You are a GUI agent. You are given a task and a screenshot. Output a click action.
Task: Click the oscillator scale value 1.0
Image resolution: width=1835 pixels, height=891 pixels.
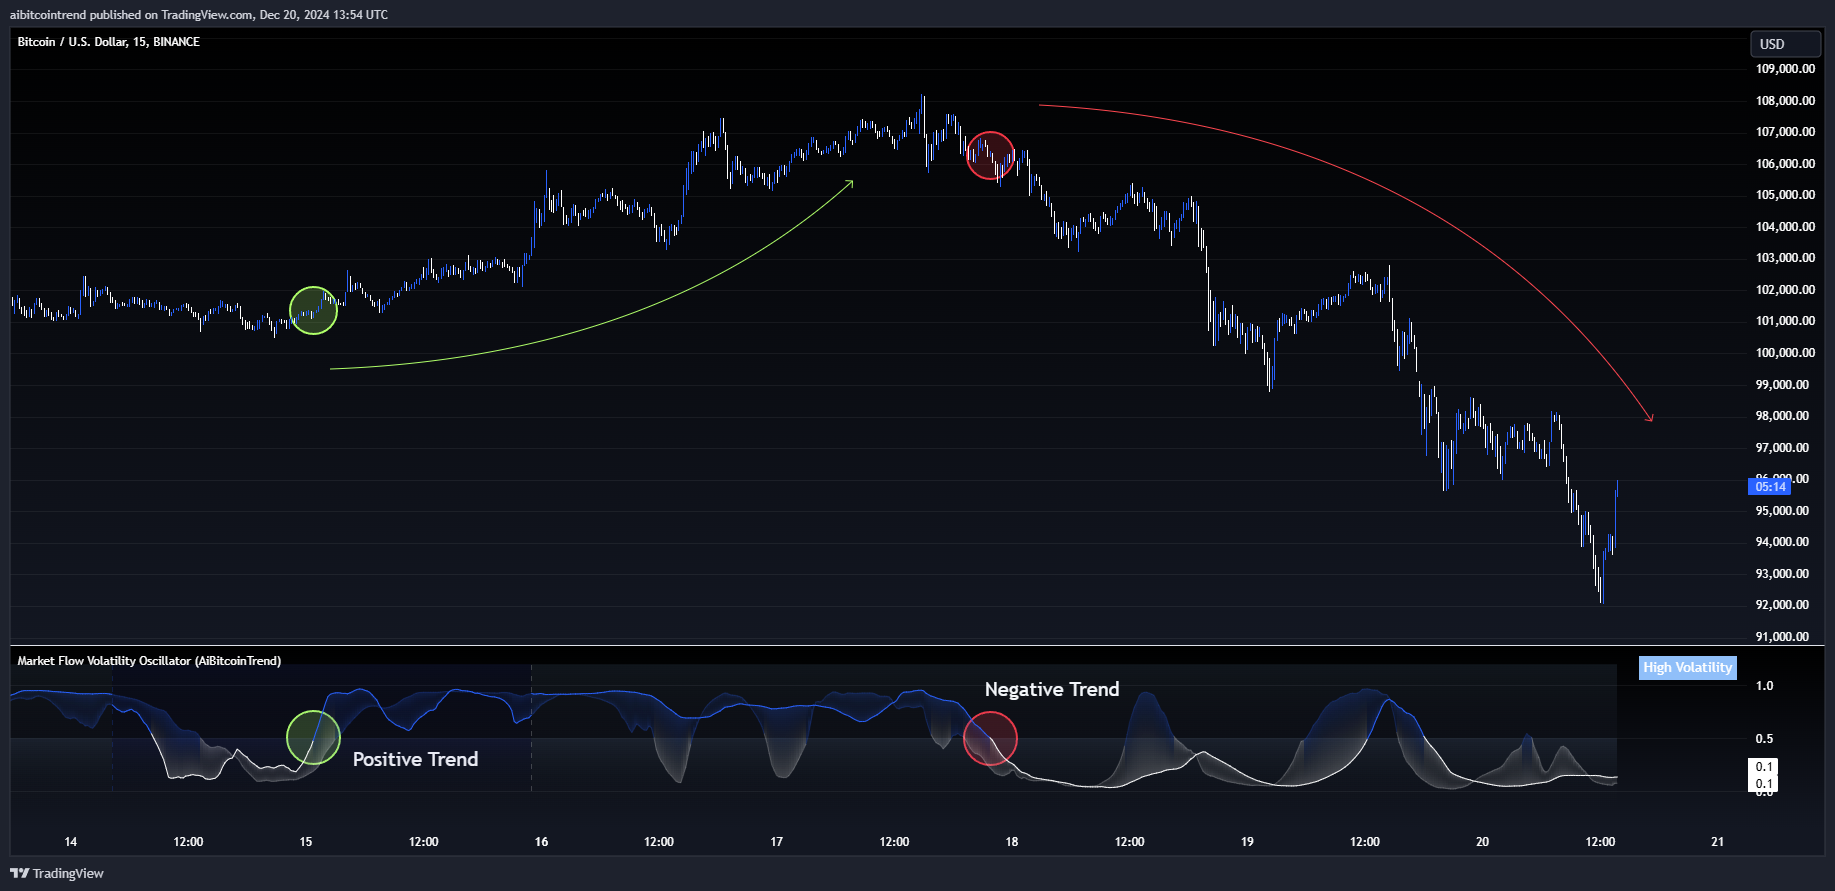click(x=1764, y=686)
